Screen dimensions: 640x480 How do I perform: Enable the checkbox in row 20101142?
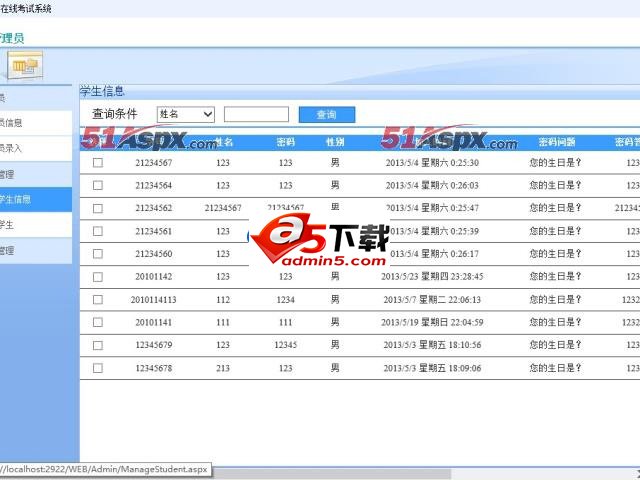pyautogui.click(x=98, y=277)
